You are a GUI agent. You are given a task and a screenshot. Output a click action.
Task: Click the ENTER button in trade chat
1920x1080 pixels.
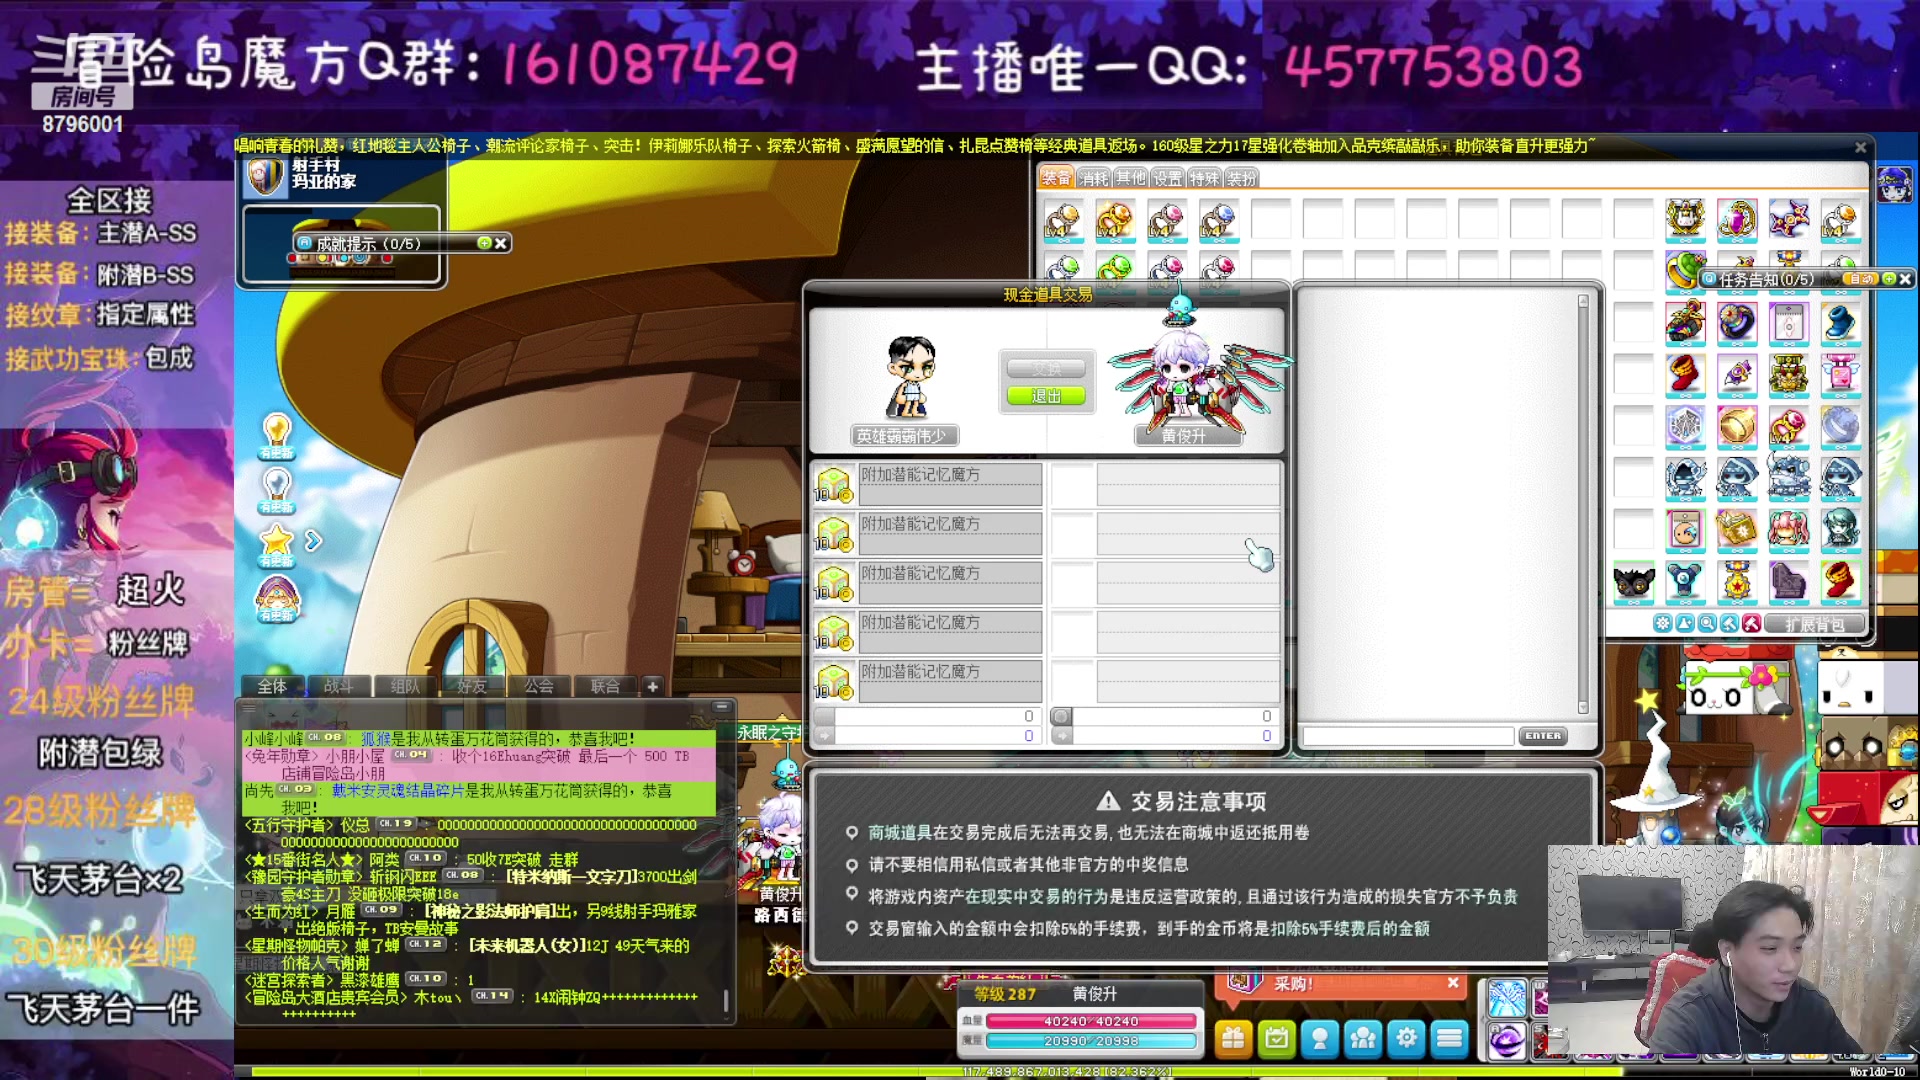[x=1543, y=736]
